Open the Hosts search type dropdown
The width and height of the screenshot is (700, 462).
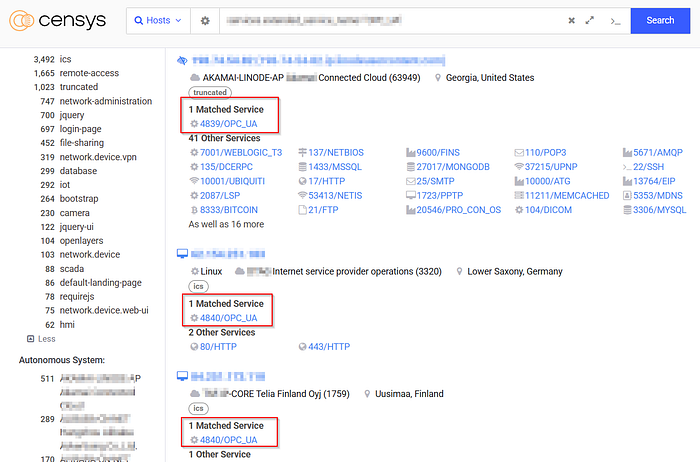158,21
